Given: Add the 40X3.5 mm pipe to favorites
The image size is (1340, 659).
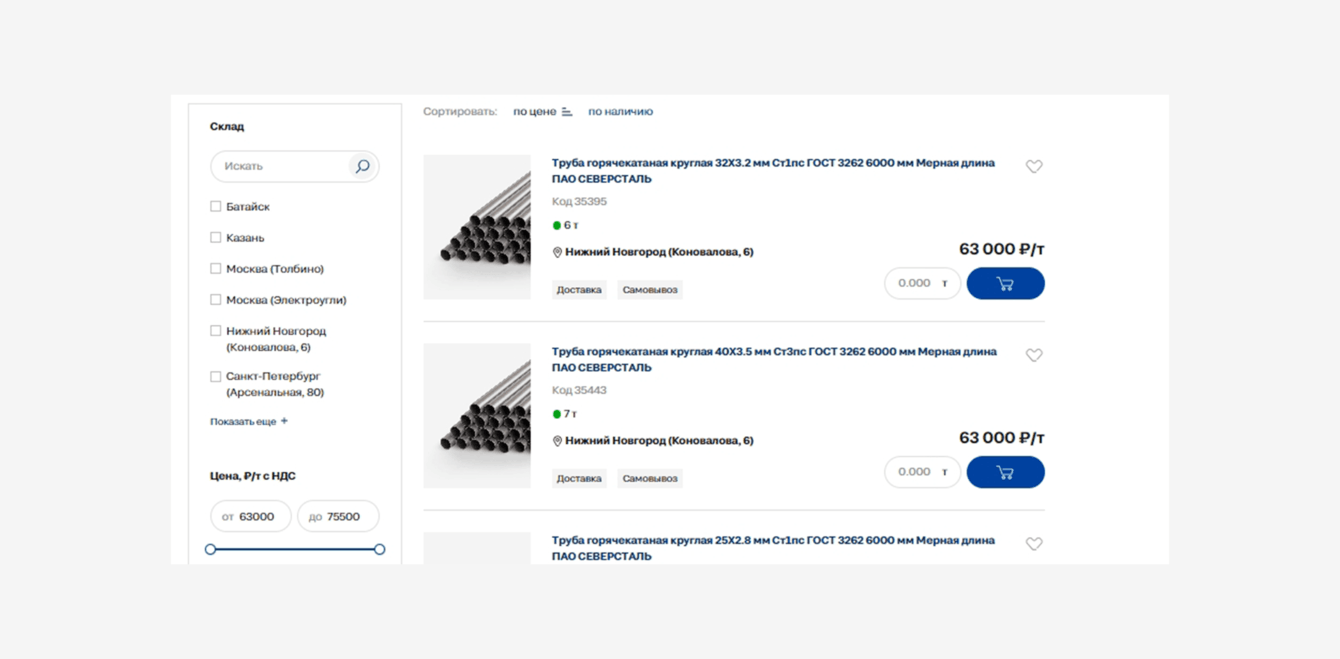Looking at the screenshot, I should pyautogui.click(x=1034, y=355).
